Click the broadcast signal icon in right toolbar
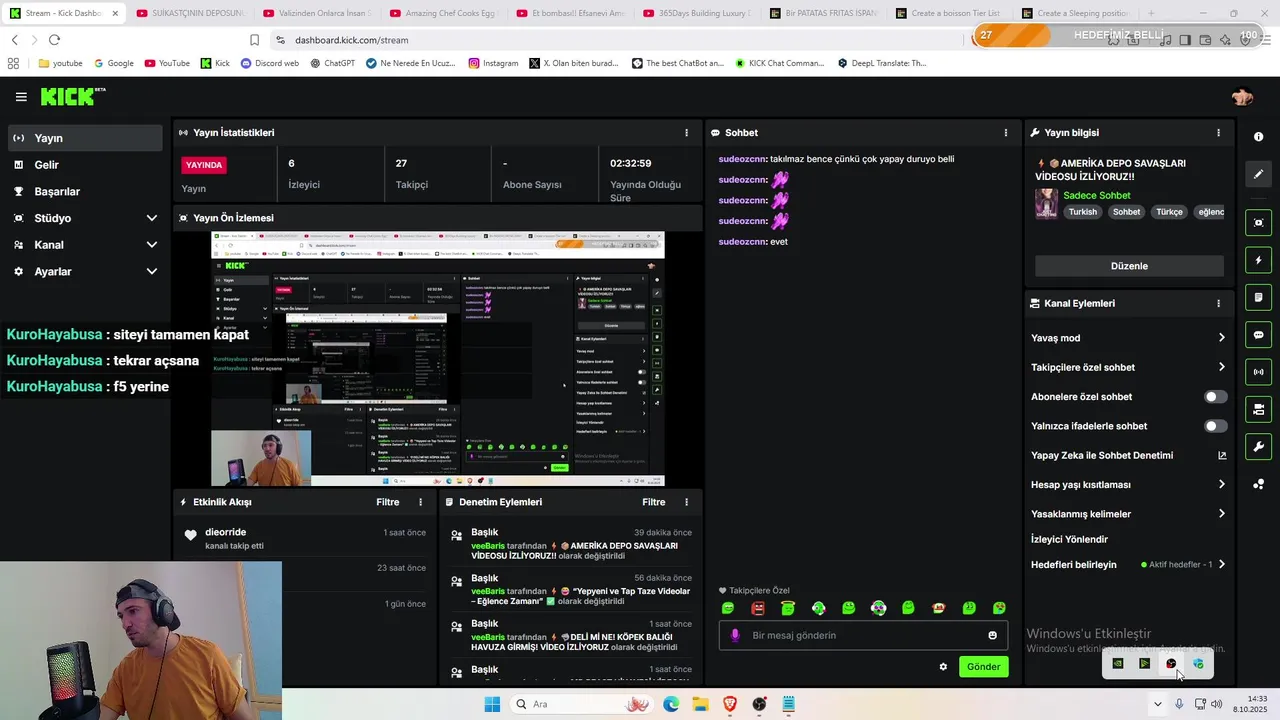 (x=1258, y=372)
